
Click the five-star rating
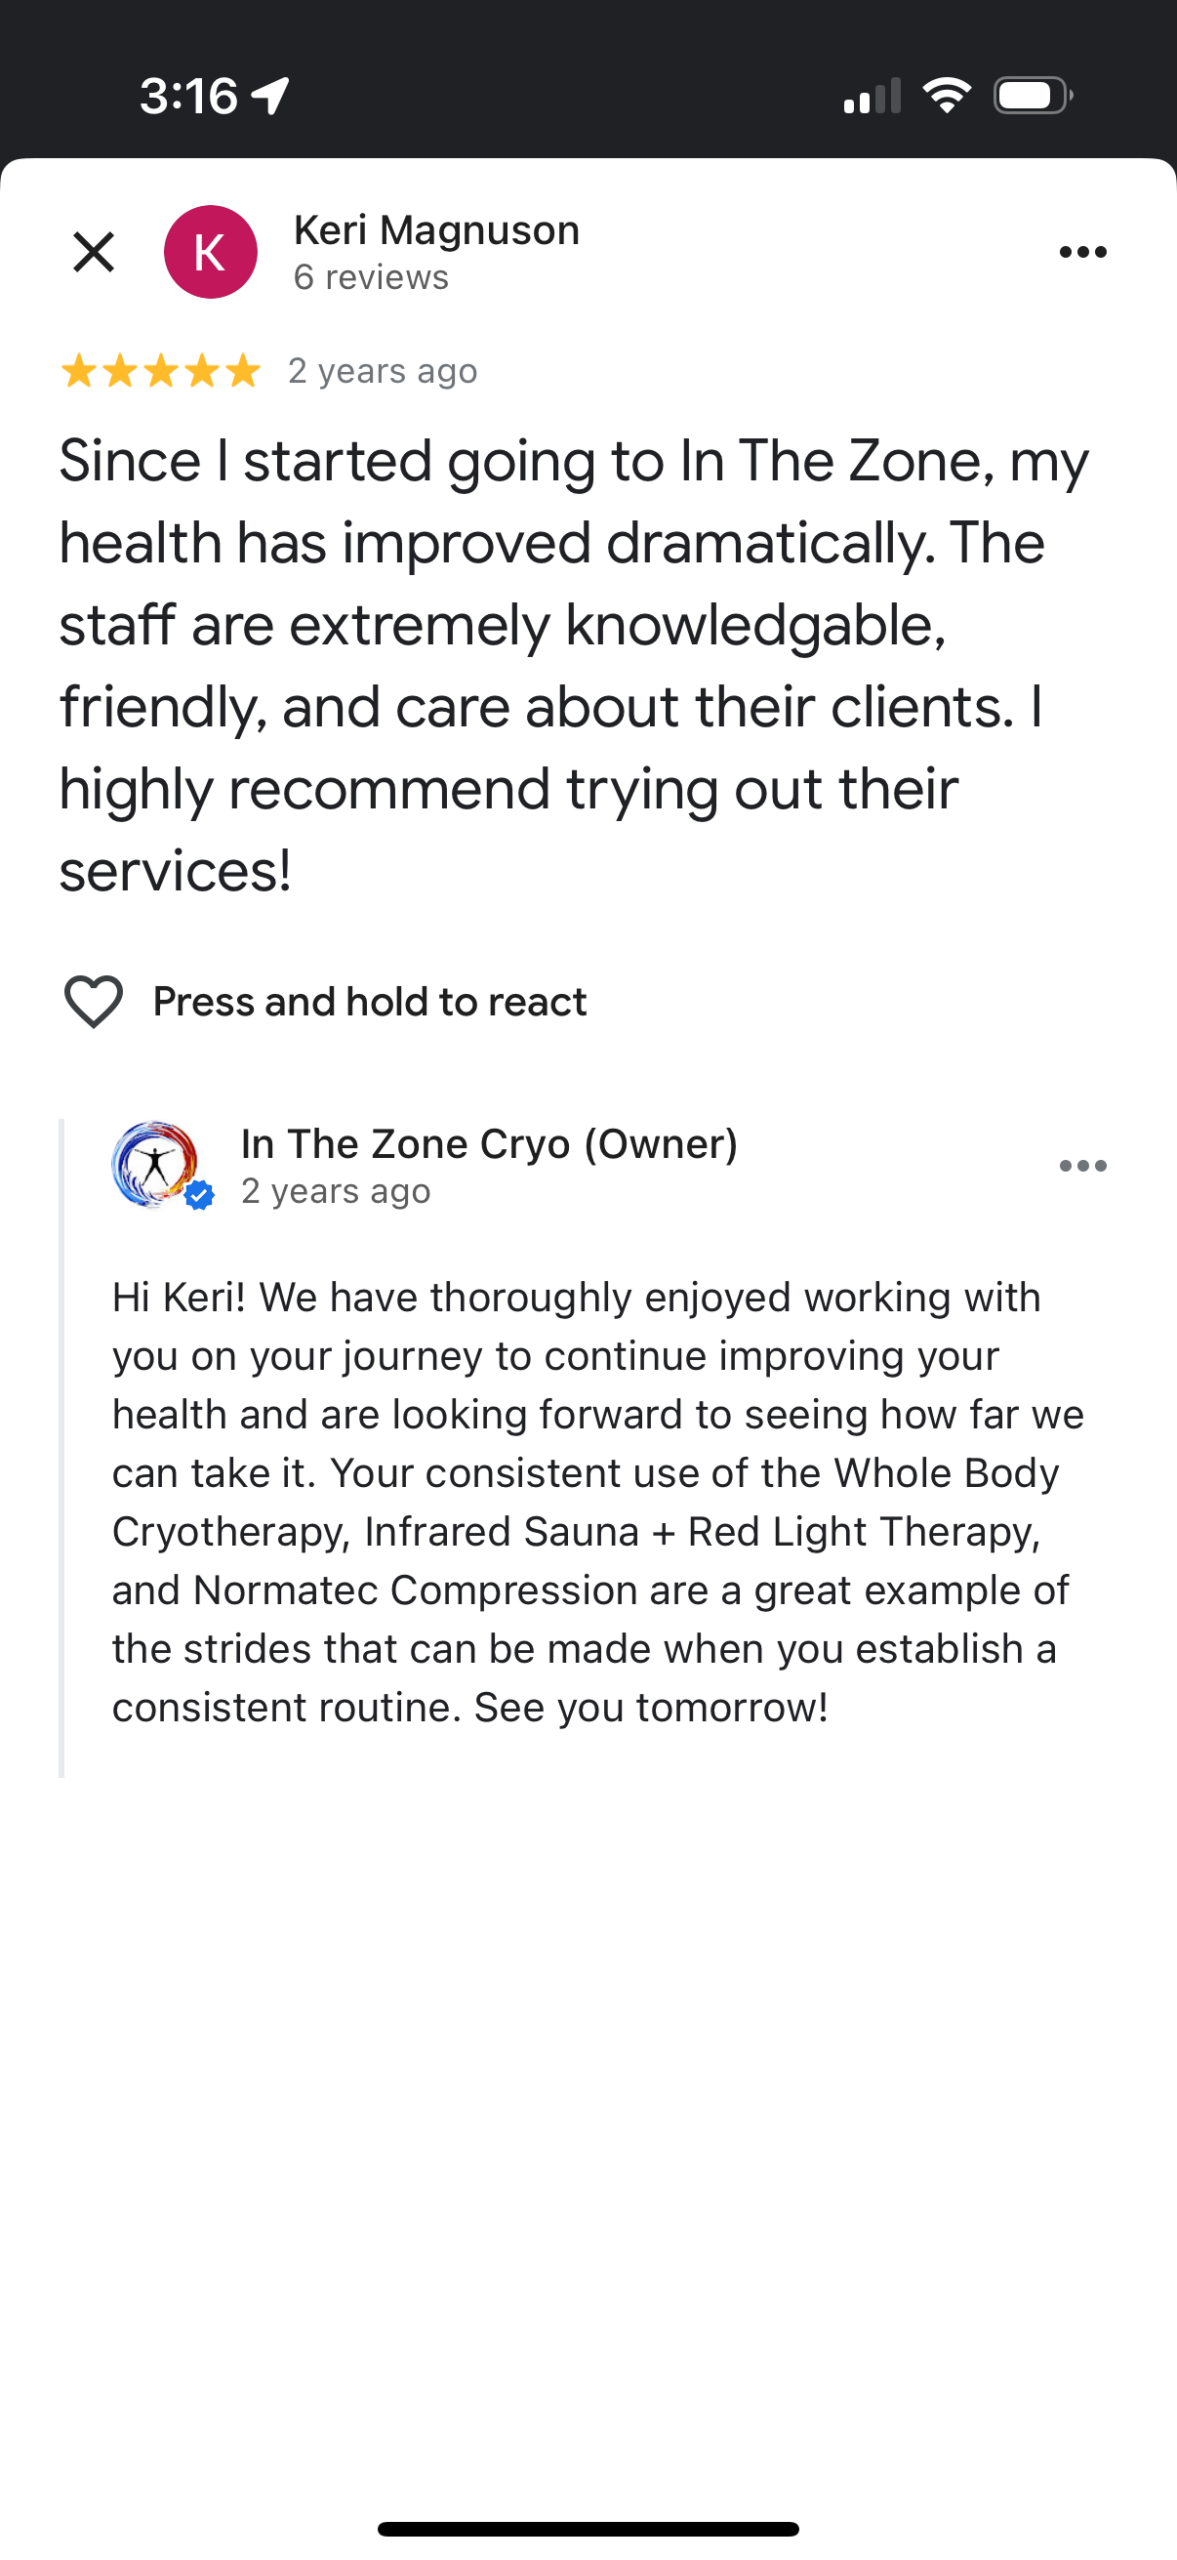[x=160, y=371]
